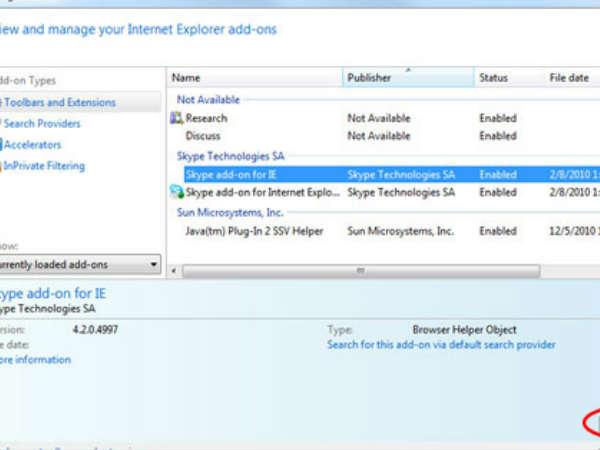The height and width of the screenshot is (450, 600).
Task: Select 'Skype add-on for Internet Explo...' row
Action: 384,192
